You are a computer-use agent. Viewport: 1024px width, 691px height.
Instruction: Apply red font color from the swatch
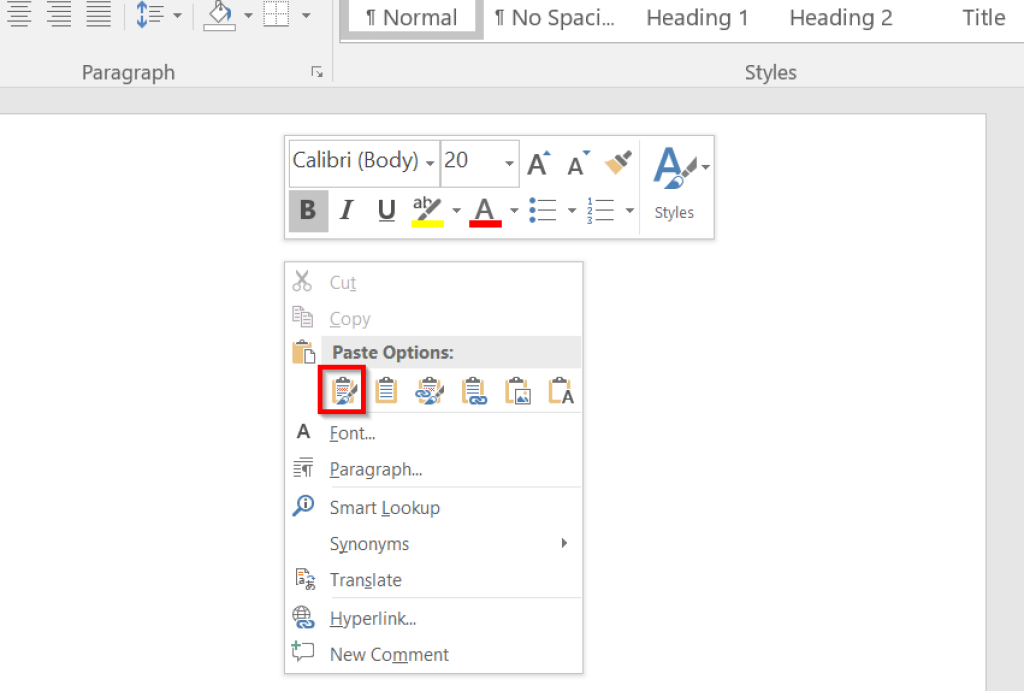(x=484, y=210)
